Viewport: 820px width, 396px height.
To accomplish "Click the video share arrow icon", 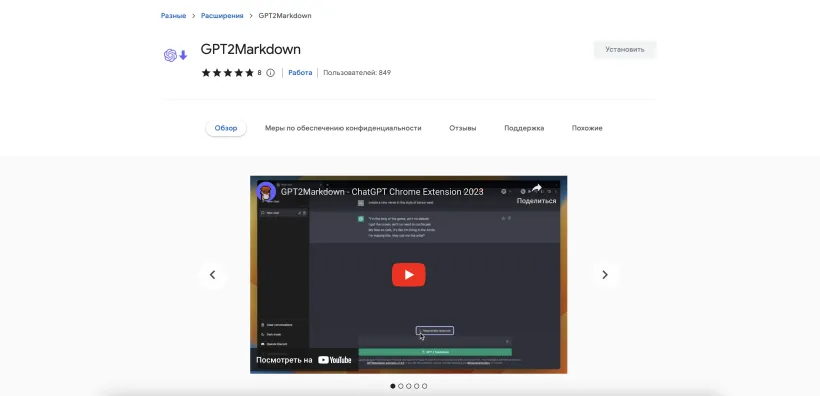I will 537,188.
